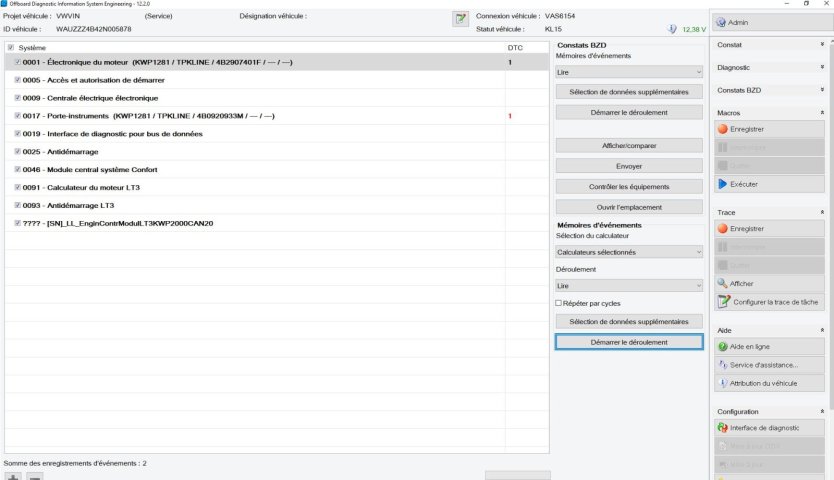Click the battery voltage indicator icon

pyautogui.click(x=672, y=29)
